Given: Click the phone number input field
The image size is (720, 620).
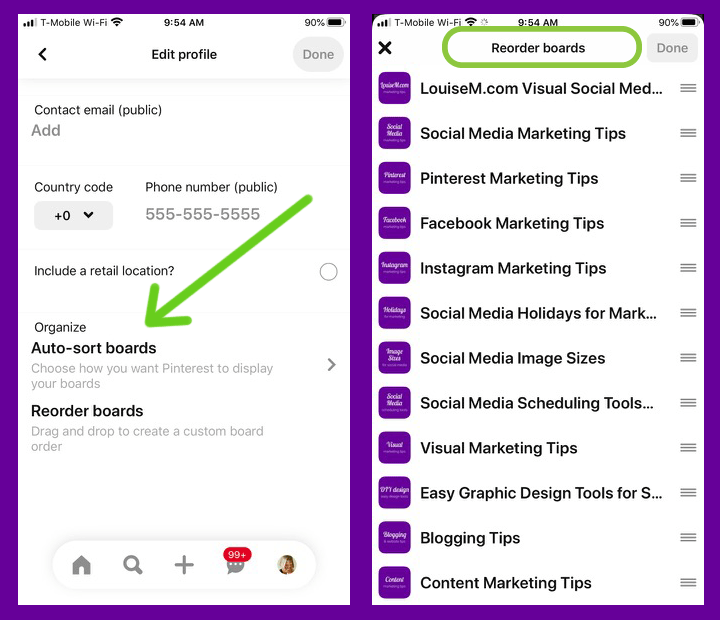Looking at the screenshot, I should [x=202, y=214].
